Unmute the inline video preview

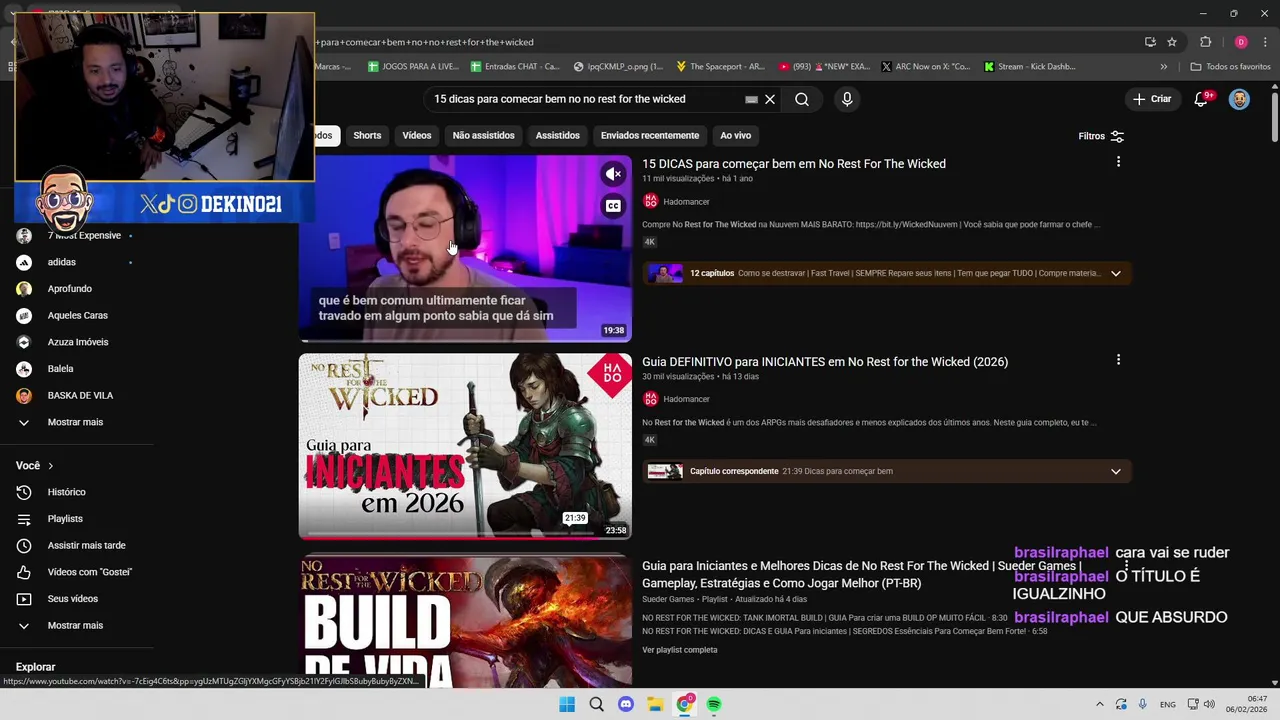pos(613,174)
